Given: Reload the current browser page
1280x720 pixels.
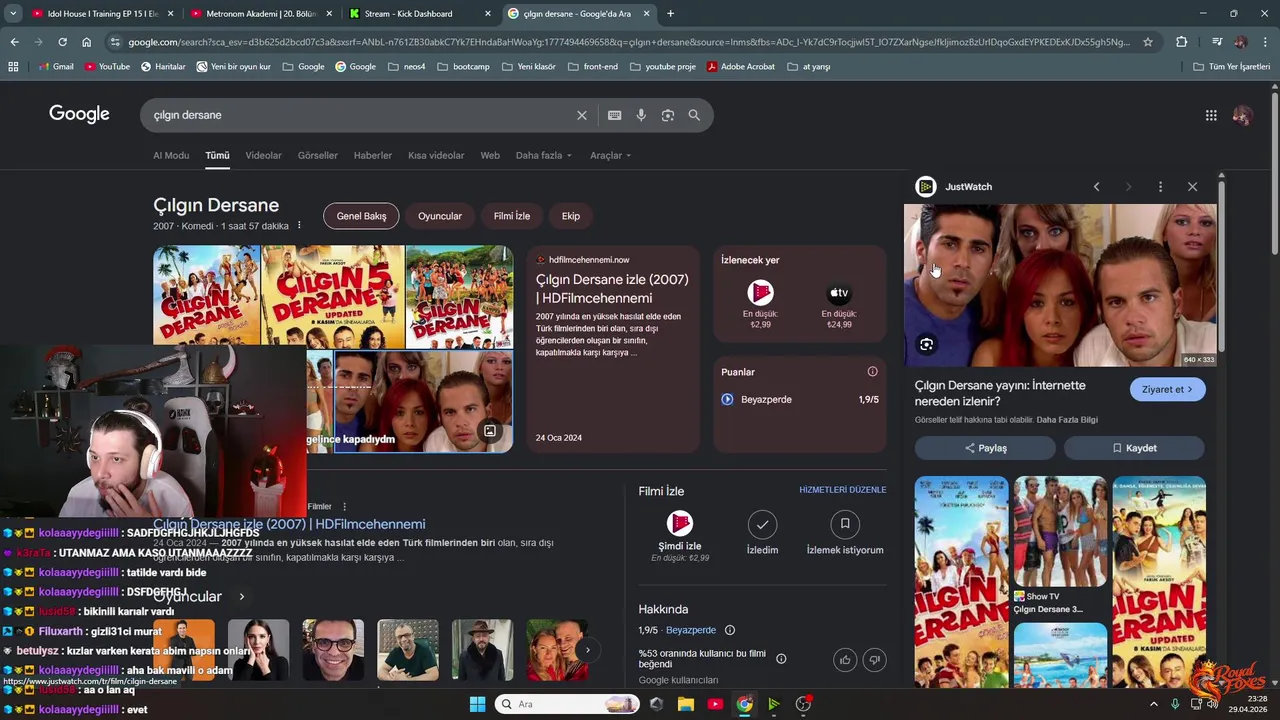Looking at the screenshot, I should (62, 42).
